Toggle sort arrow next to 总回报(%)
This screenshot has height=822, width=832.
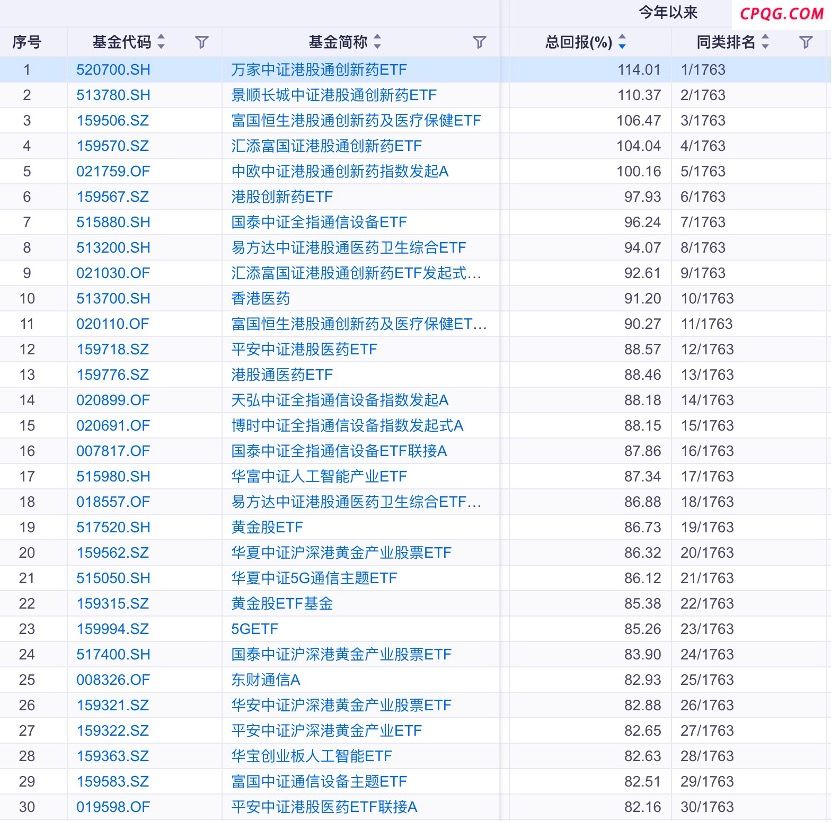click(x=622, y=42)
